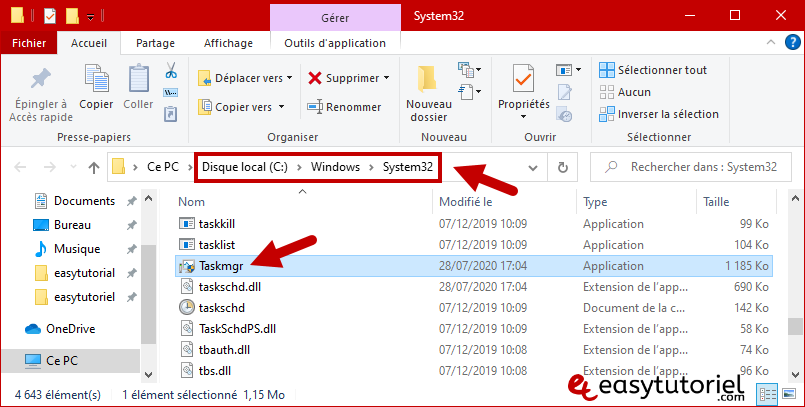Open the Fichier menu
805x407 pixels.
[x=29, y=43]
